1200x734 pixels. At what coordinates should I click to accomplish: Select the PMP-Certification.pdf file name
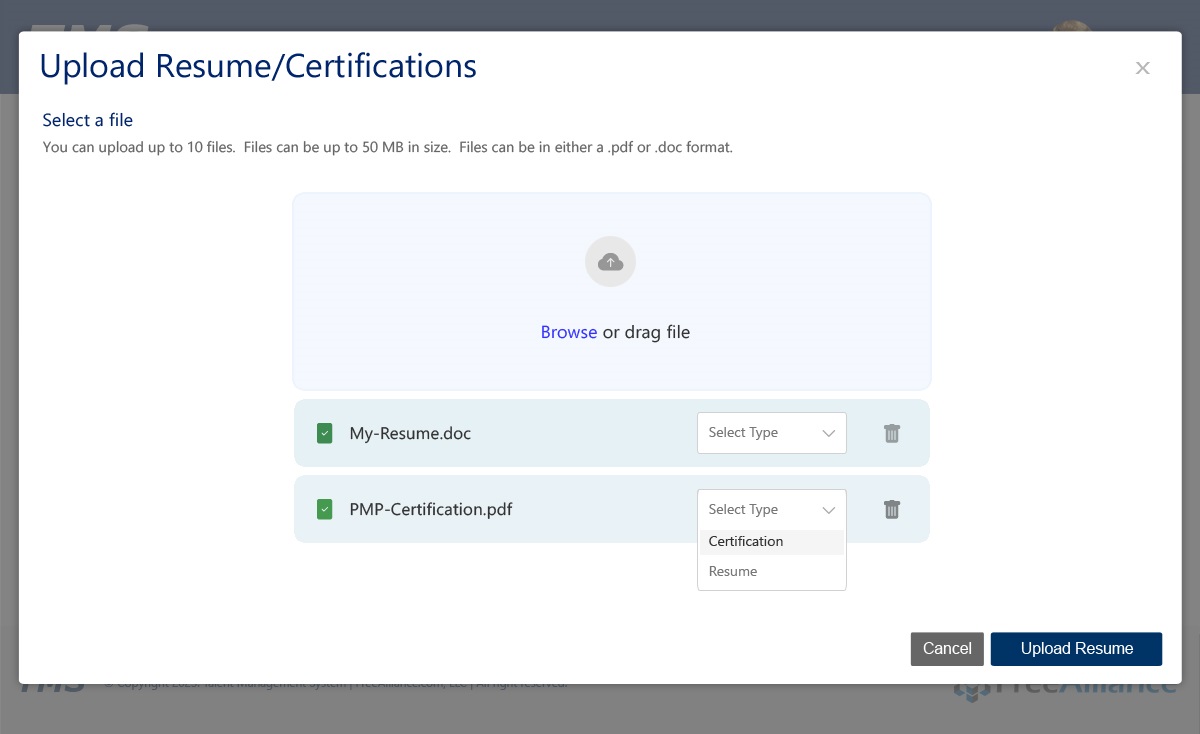click(x=430, y=509)
